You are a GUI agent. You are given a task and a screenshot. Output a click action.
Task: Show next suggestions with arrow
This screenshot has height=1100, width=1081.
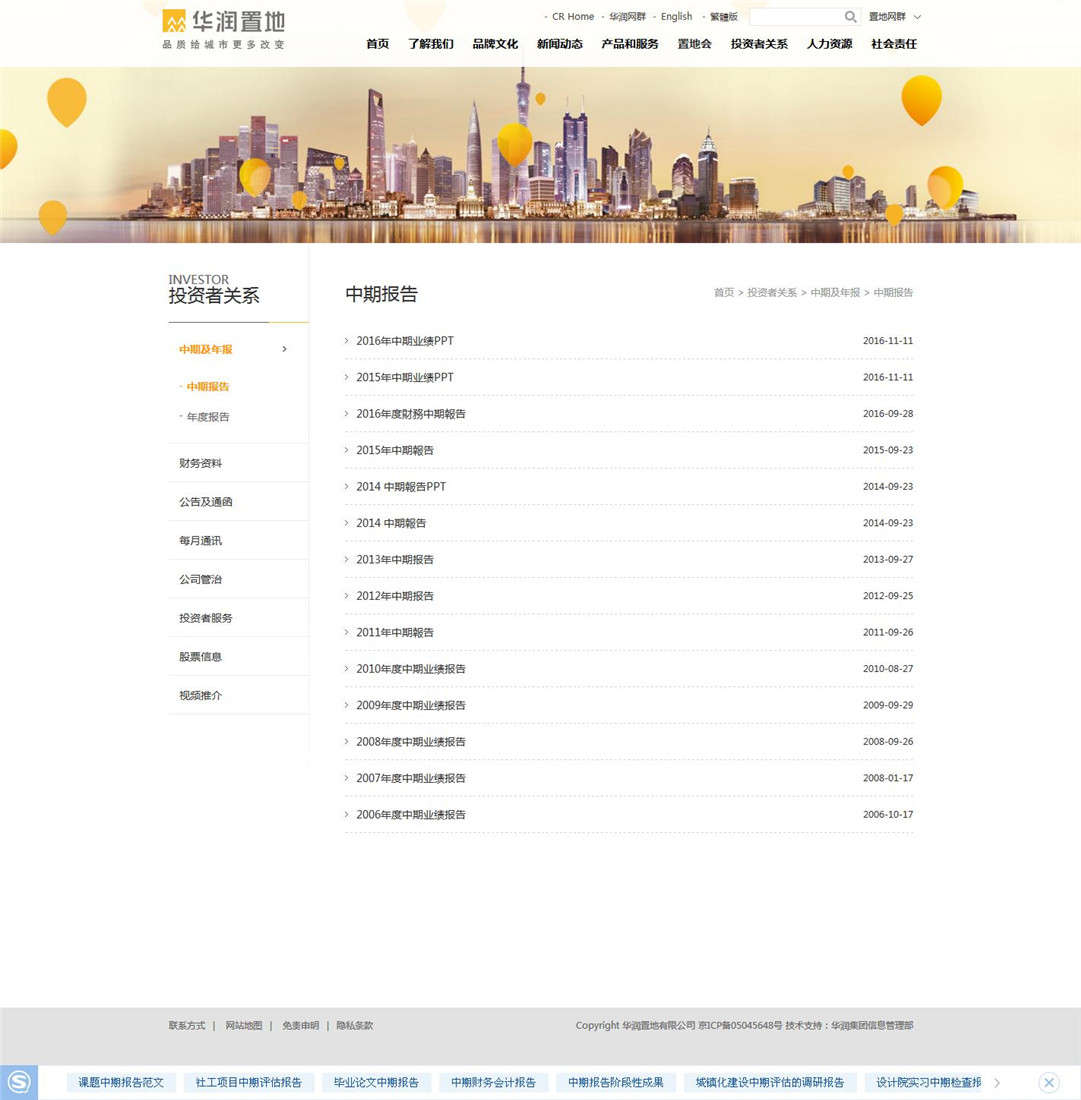[997, 1082]
